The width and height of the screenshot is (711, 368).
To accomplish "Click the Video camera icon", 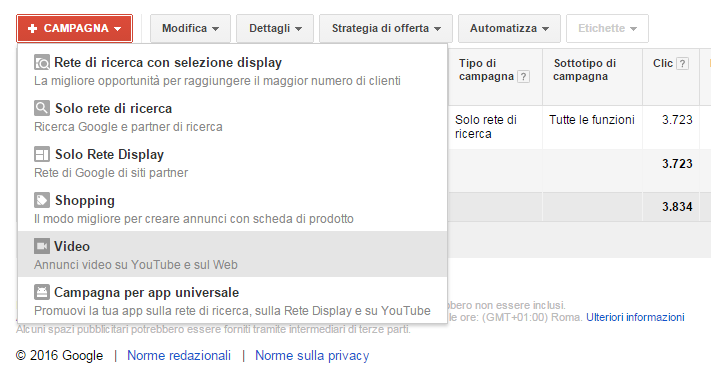I will click(42, 246).
